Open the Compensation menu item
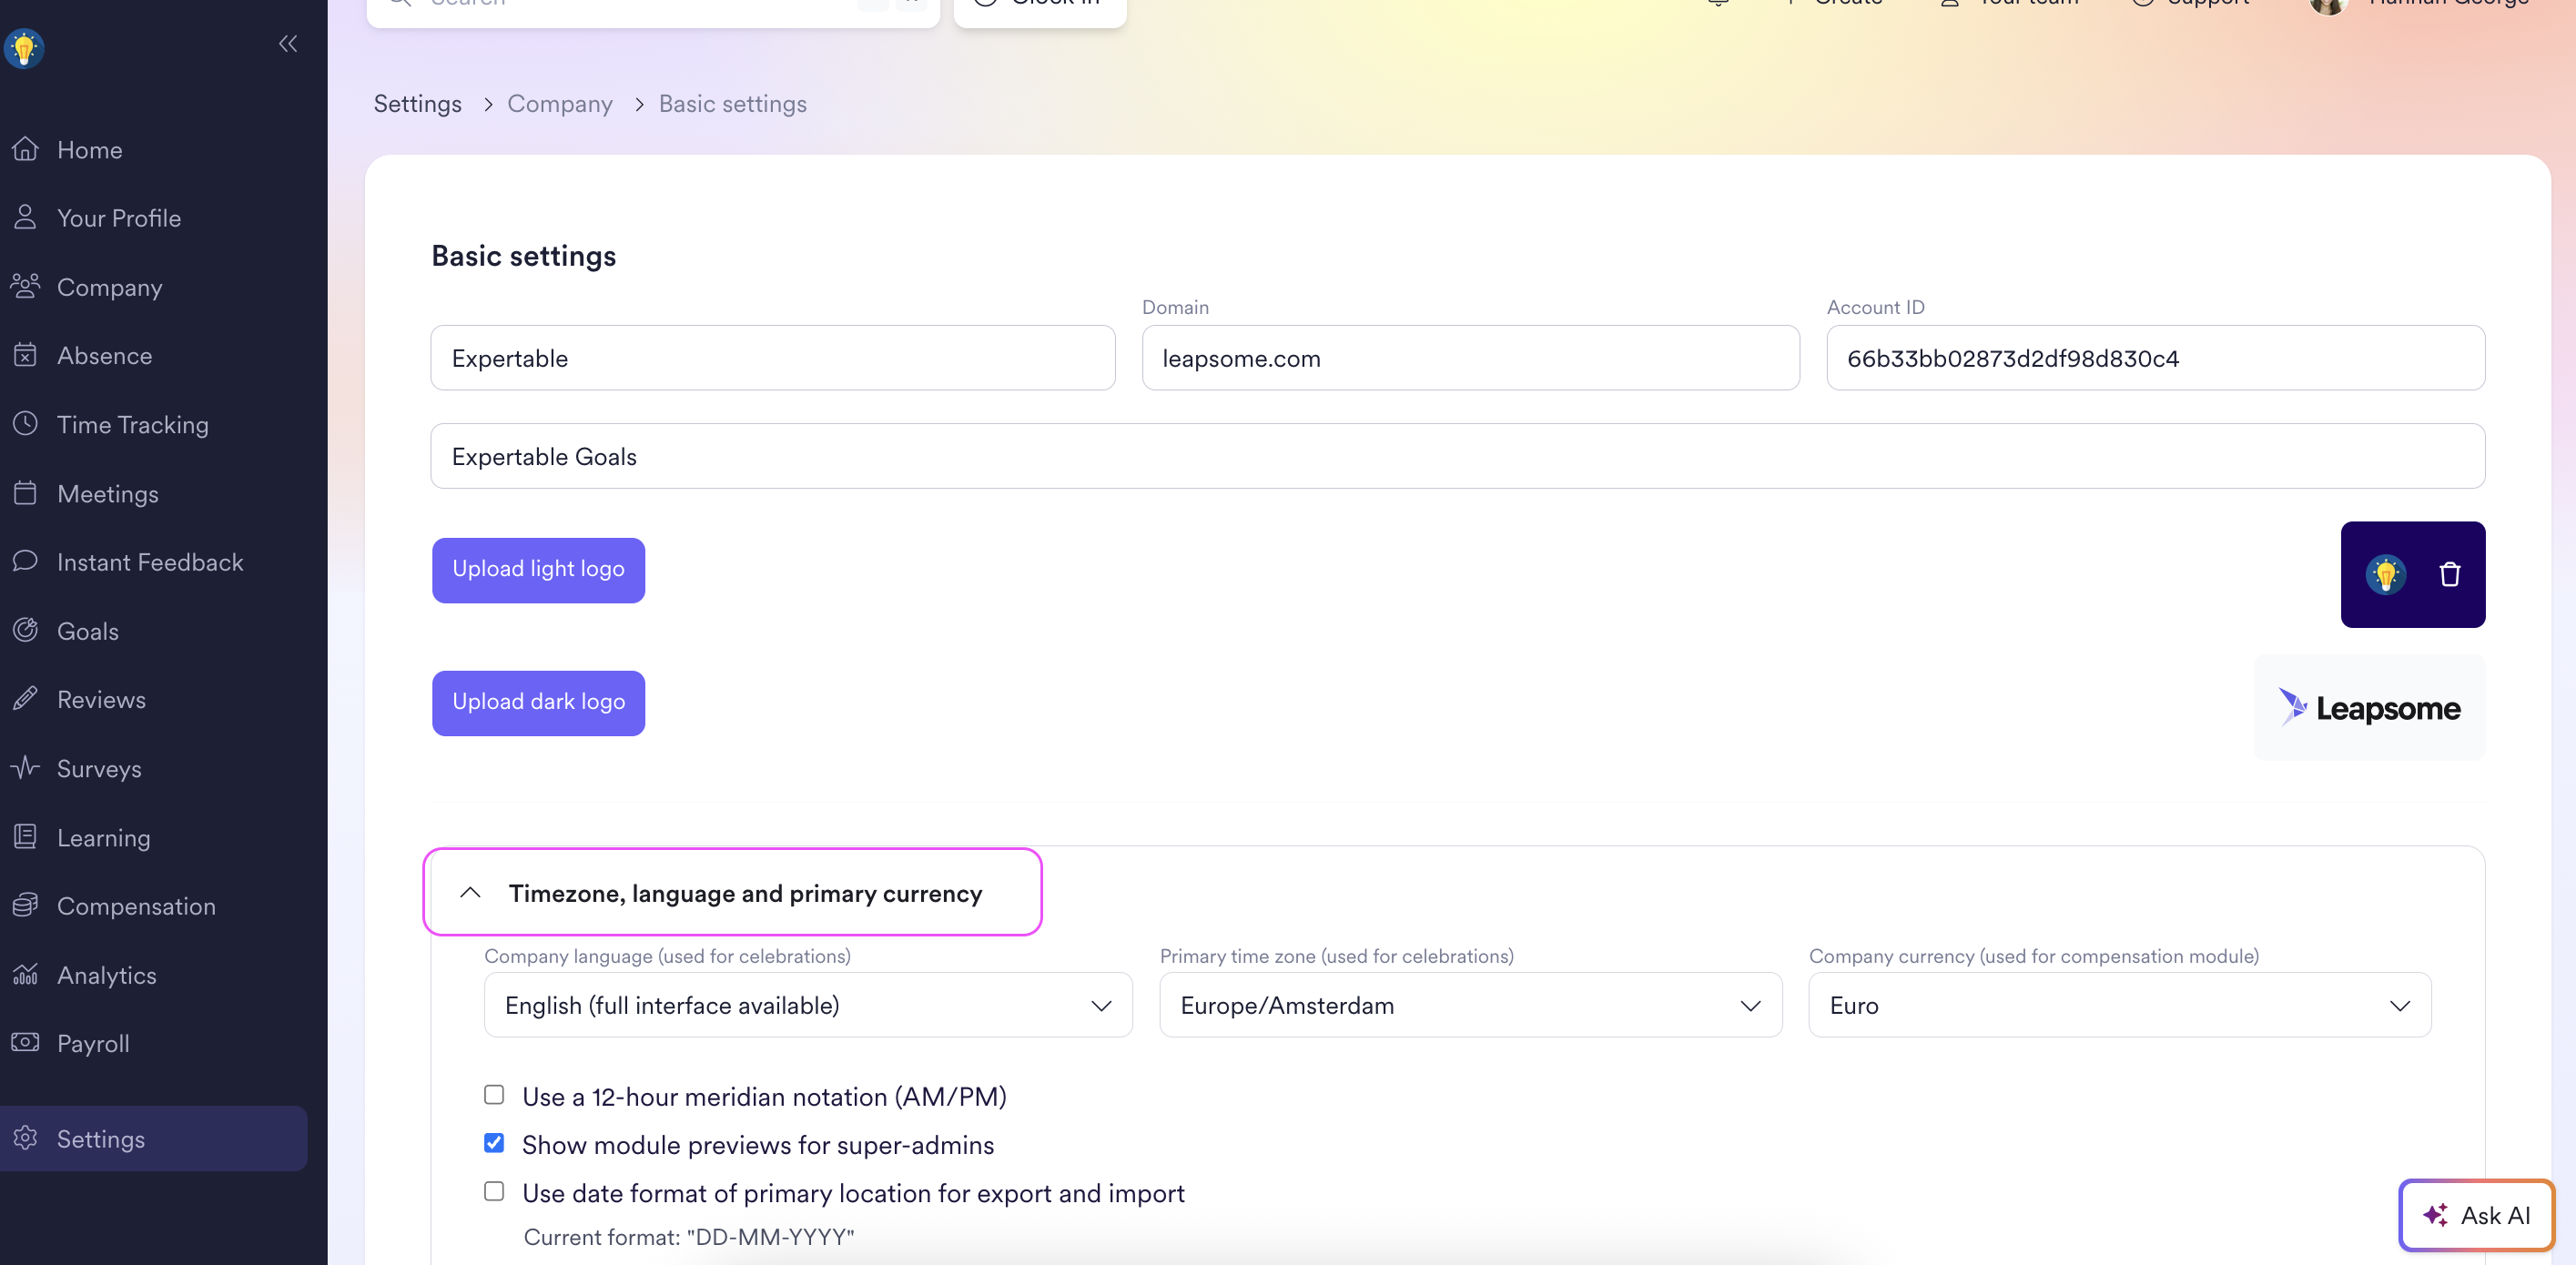The width and height of the screenshot is (2576, 1265). [136, 906]
